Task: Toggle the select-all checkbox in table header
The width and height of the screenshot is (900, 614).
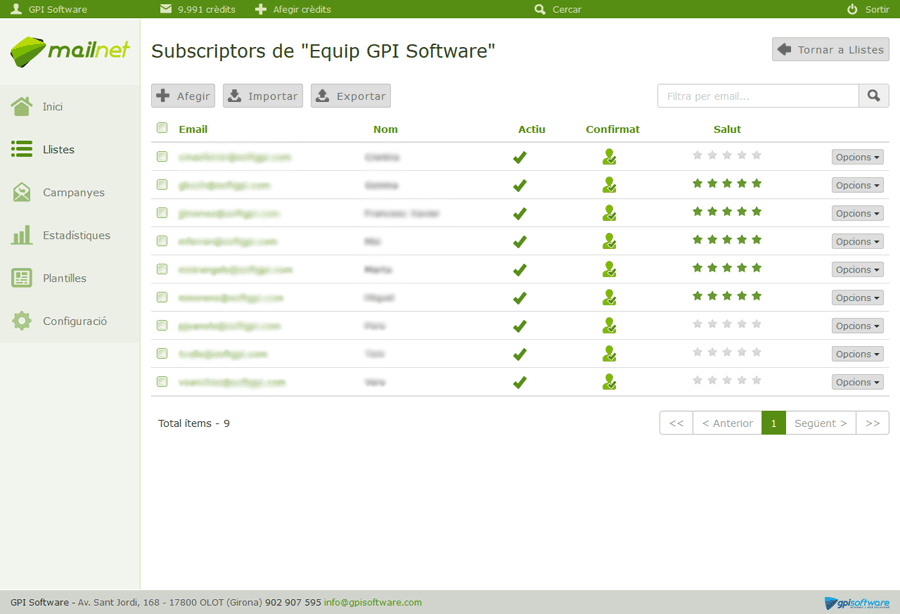Action: [x=162, y=128]
